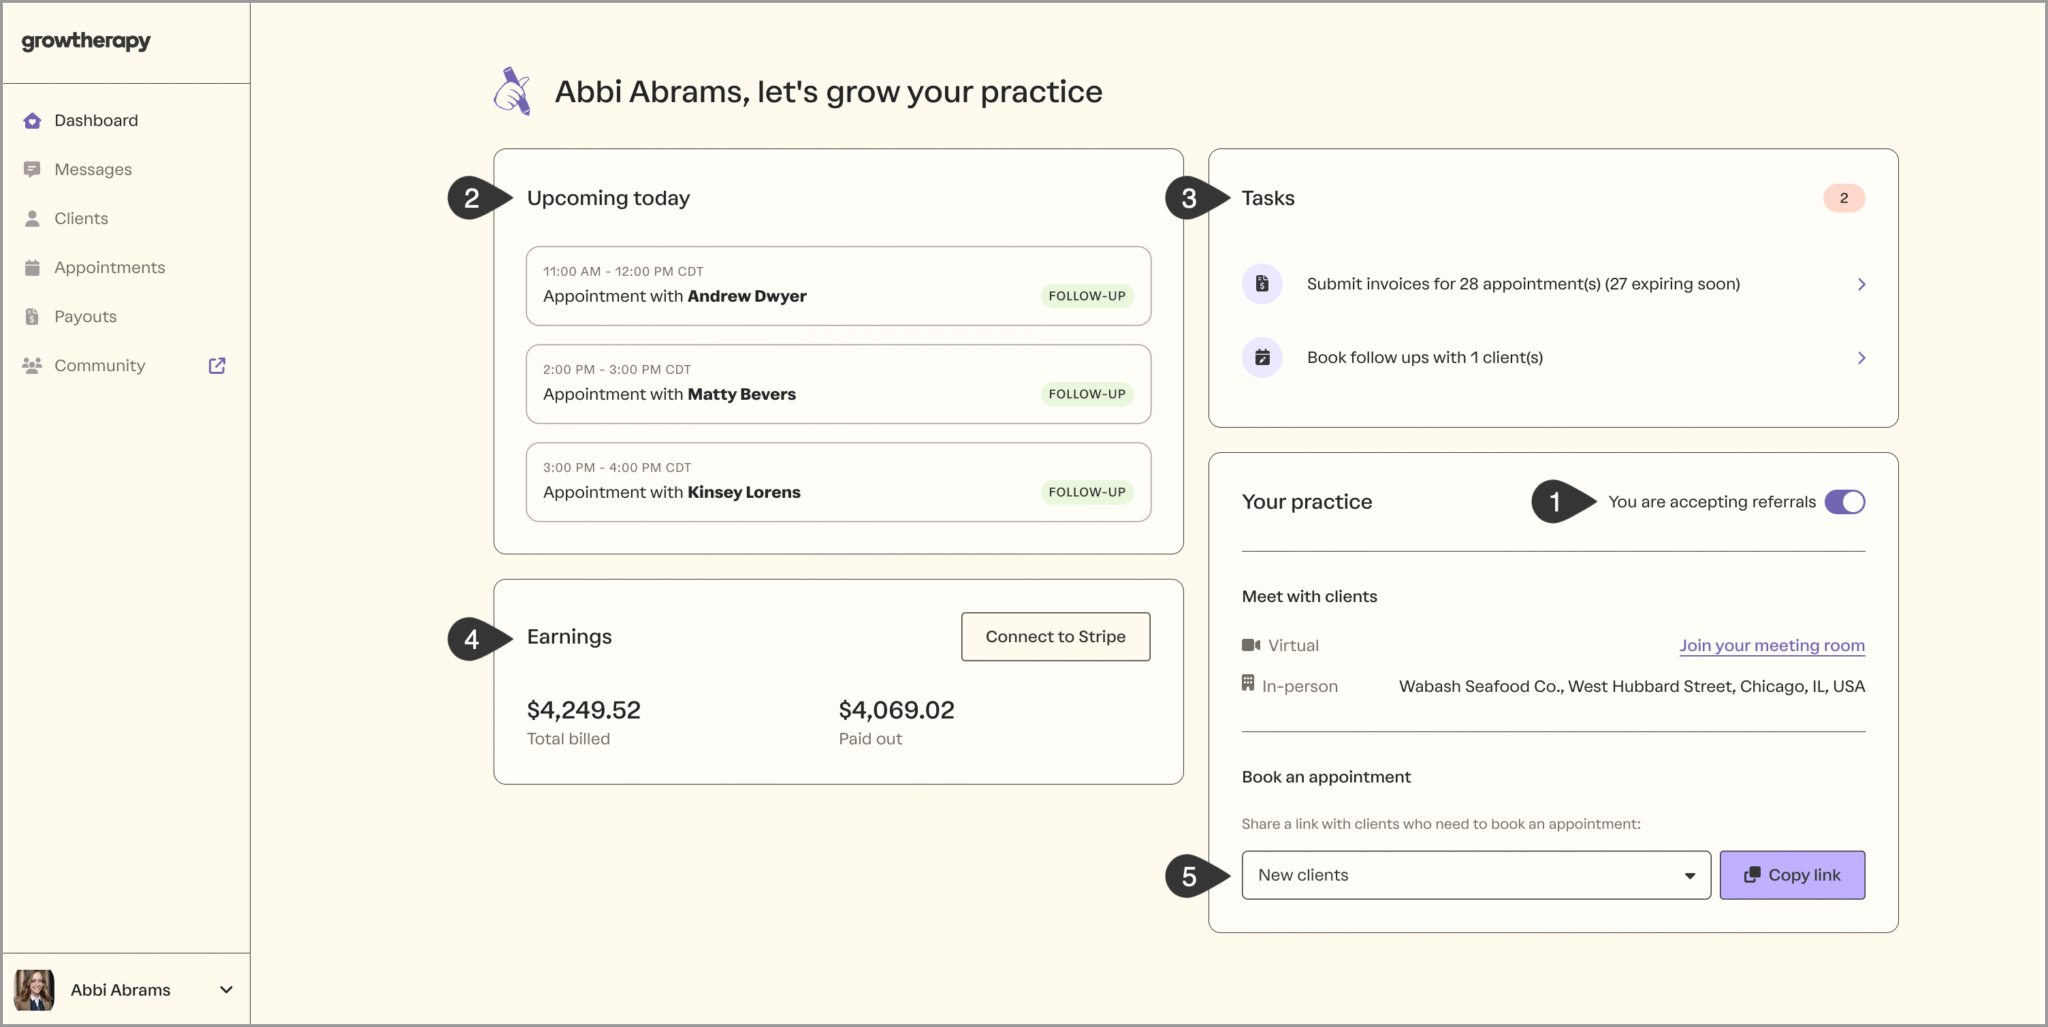The height and width of the screenshot is (1027, 2048).
Task: Click the Join your meeting room link
Action: [x=1771, y=646]
